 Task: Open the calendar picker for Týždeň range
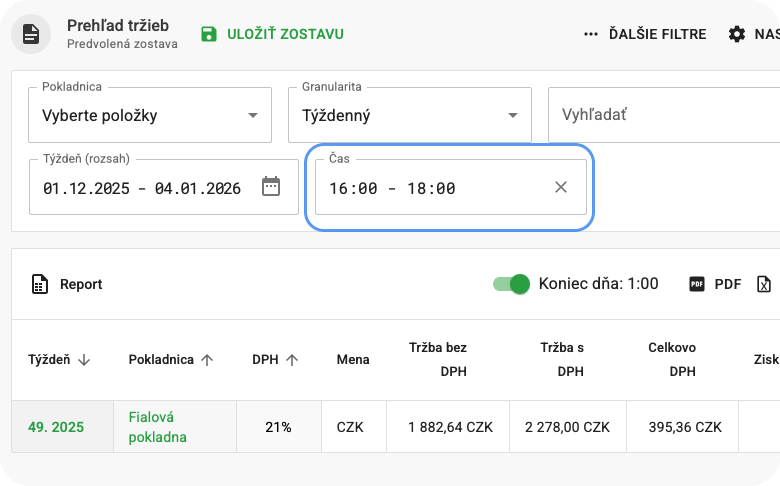click(271, 187)
